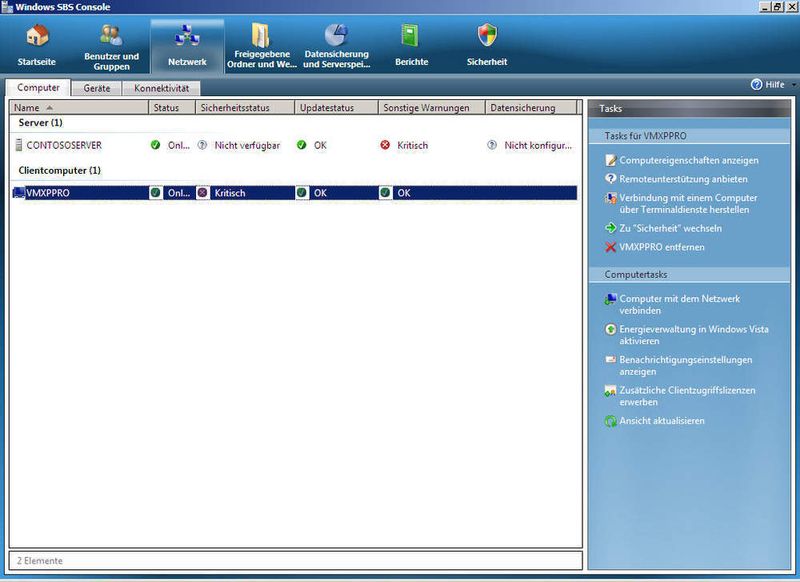Click the Nicht konfiguriert backup status icon

492,145
